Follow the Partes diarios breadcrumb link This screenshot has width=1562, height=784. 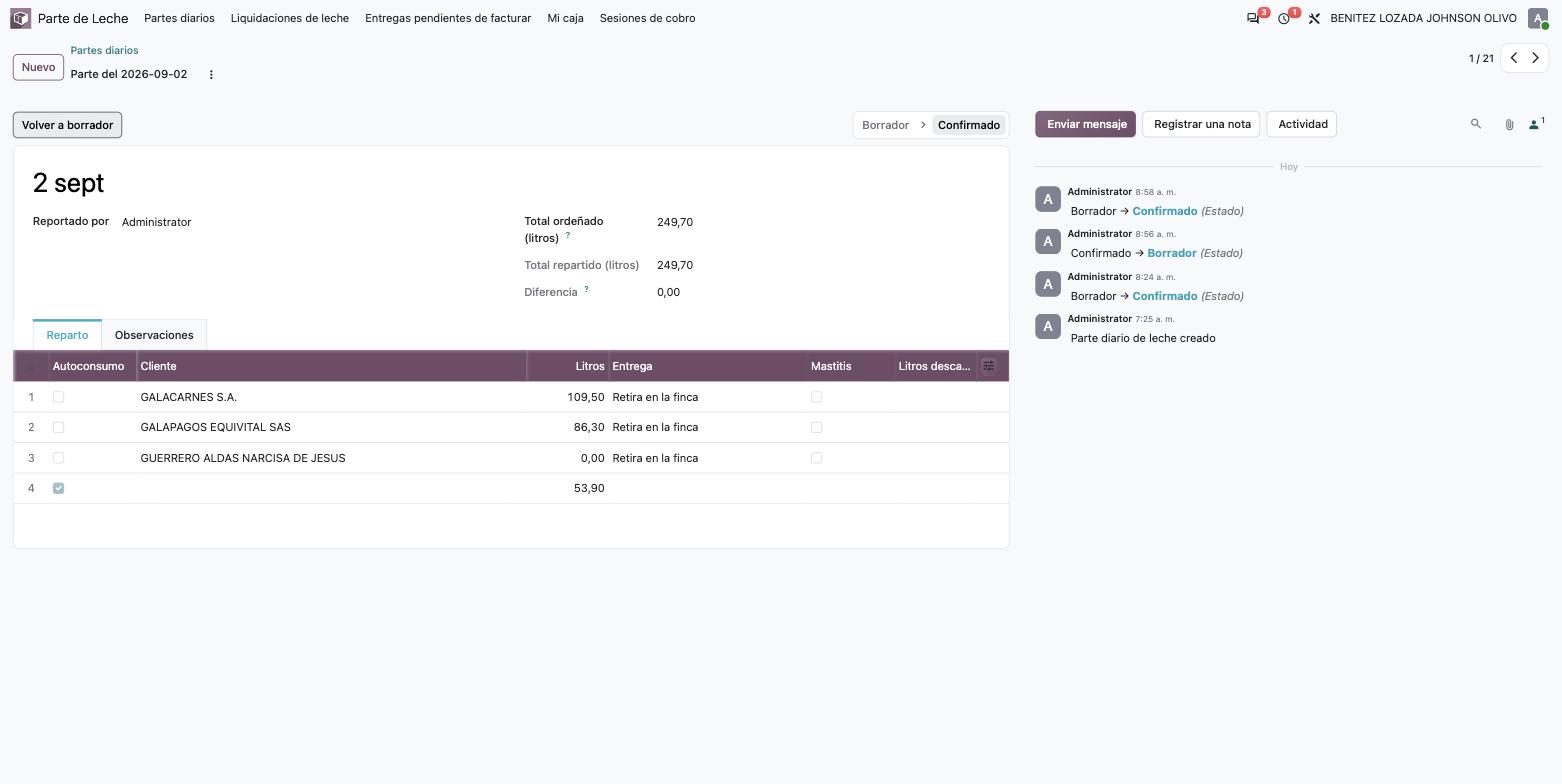[104, 50]
